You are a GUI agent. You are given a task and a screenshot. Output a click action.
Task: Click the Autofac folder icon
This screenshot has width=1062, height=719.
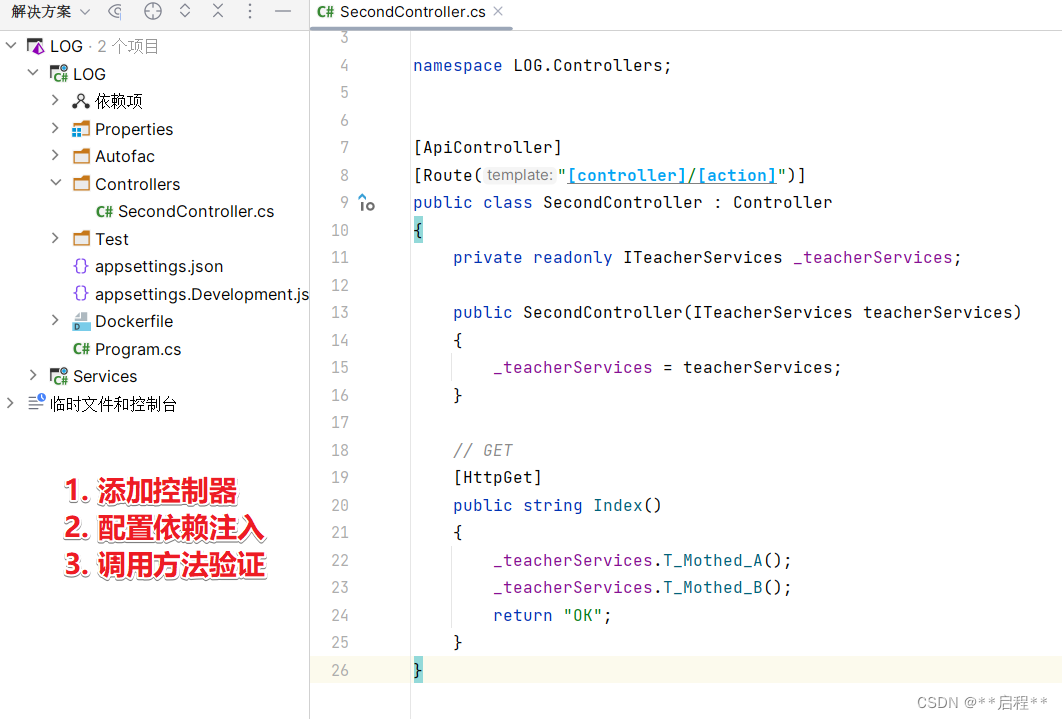click(81, 156)
